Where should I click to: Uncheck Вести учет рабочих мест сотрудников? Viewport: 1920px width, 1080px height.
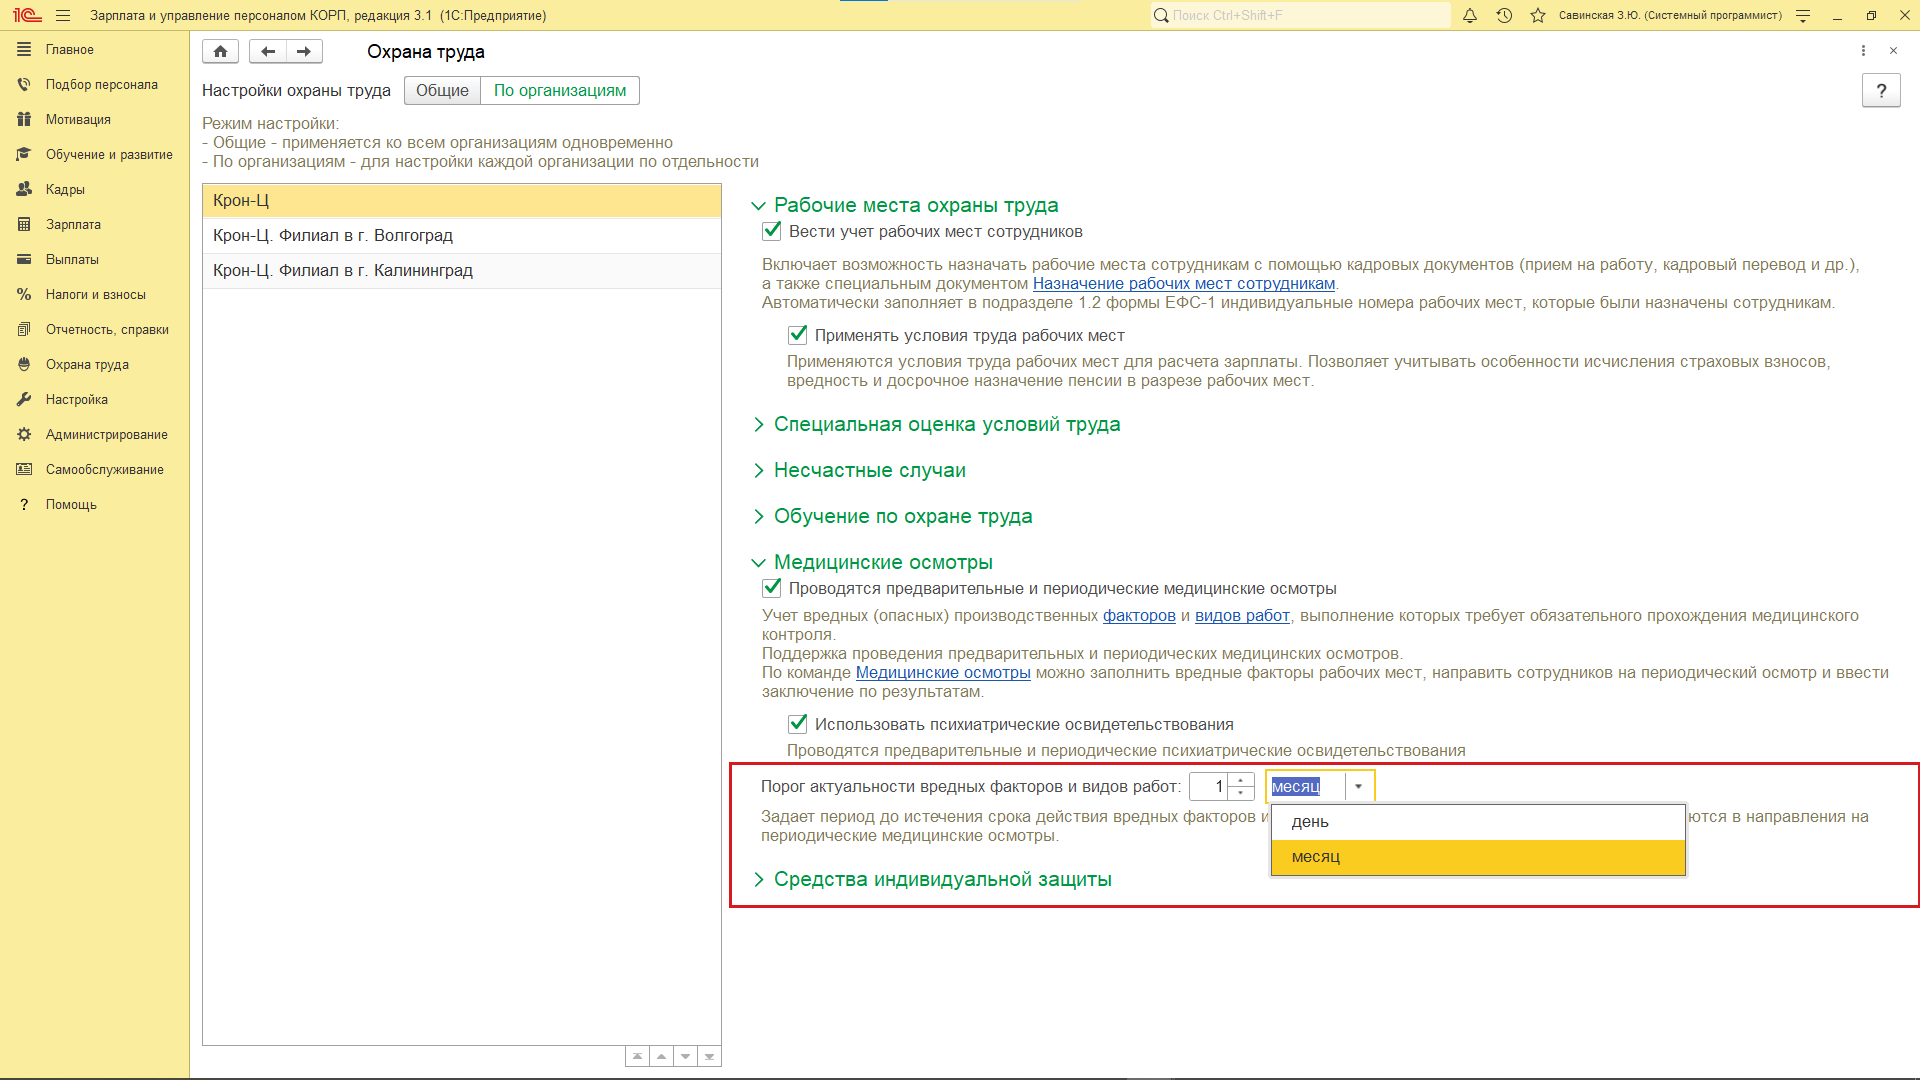(772, 231)
